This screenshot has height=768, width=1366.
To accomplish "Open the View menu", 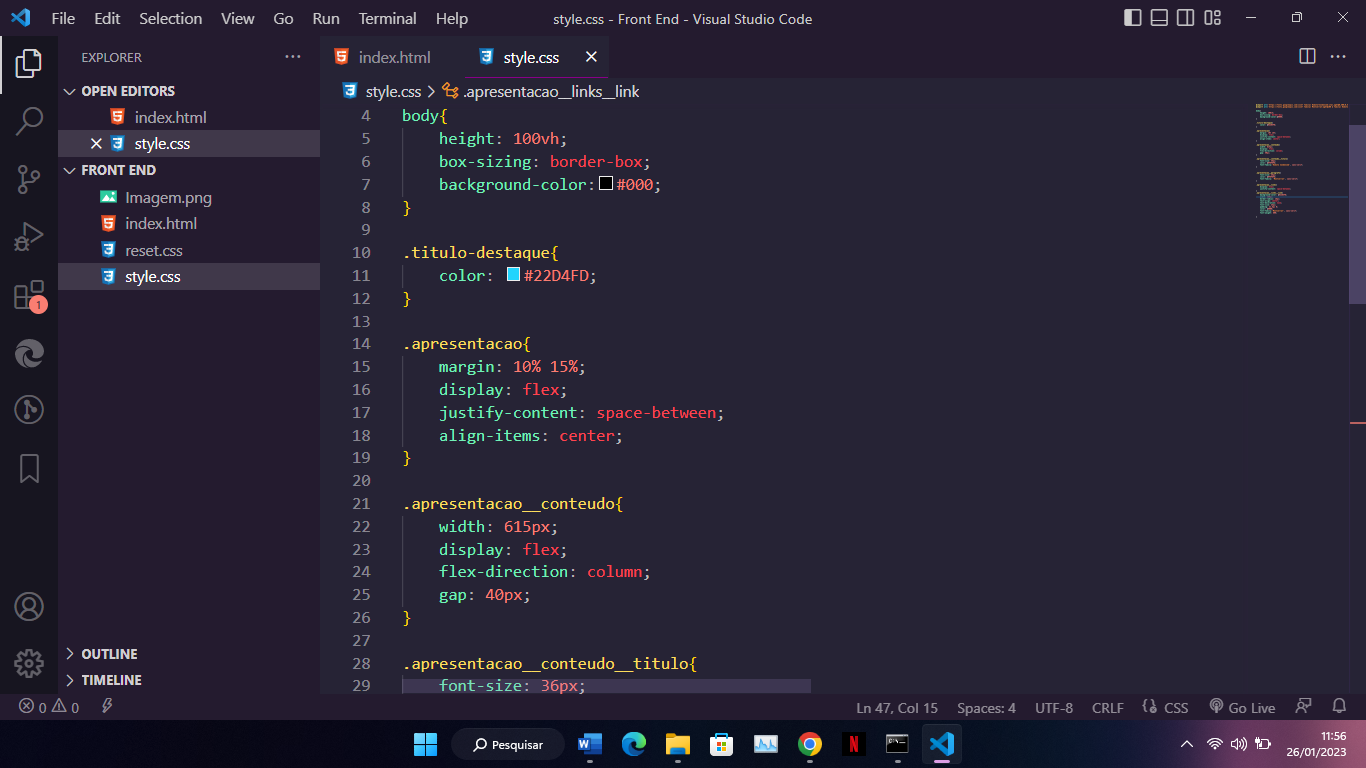I will 238,18.
